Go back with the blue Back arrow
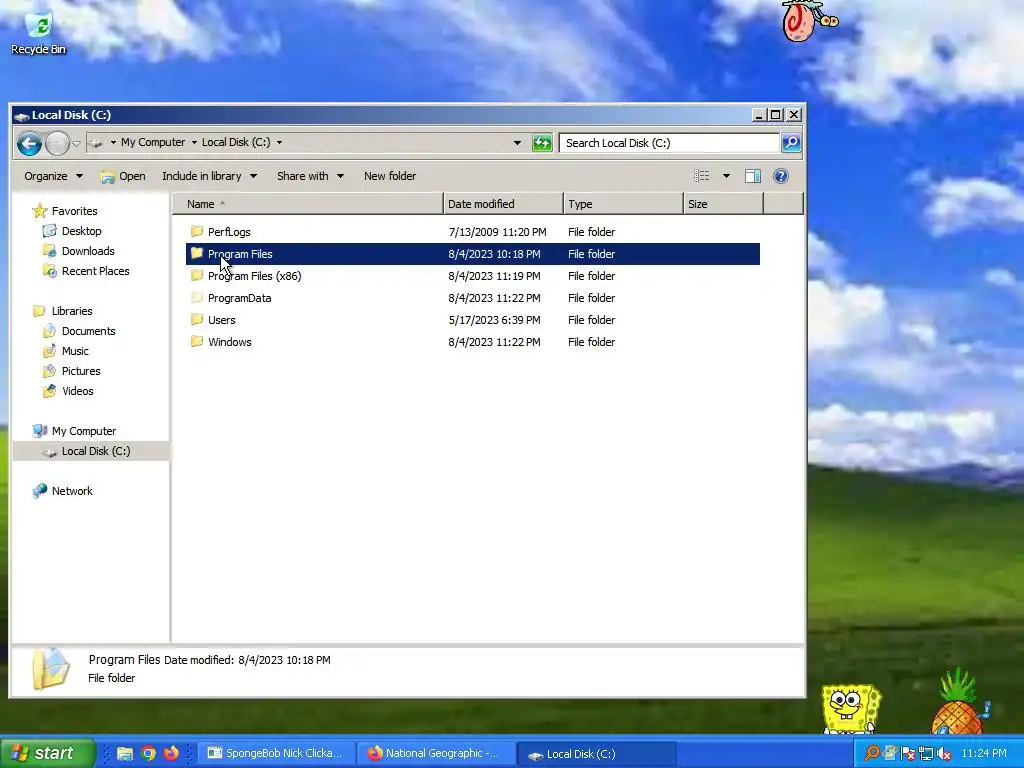 29,143
